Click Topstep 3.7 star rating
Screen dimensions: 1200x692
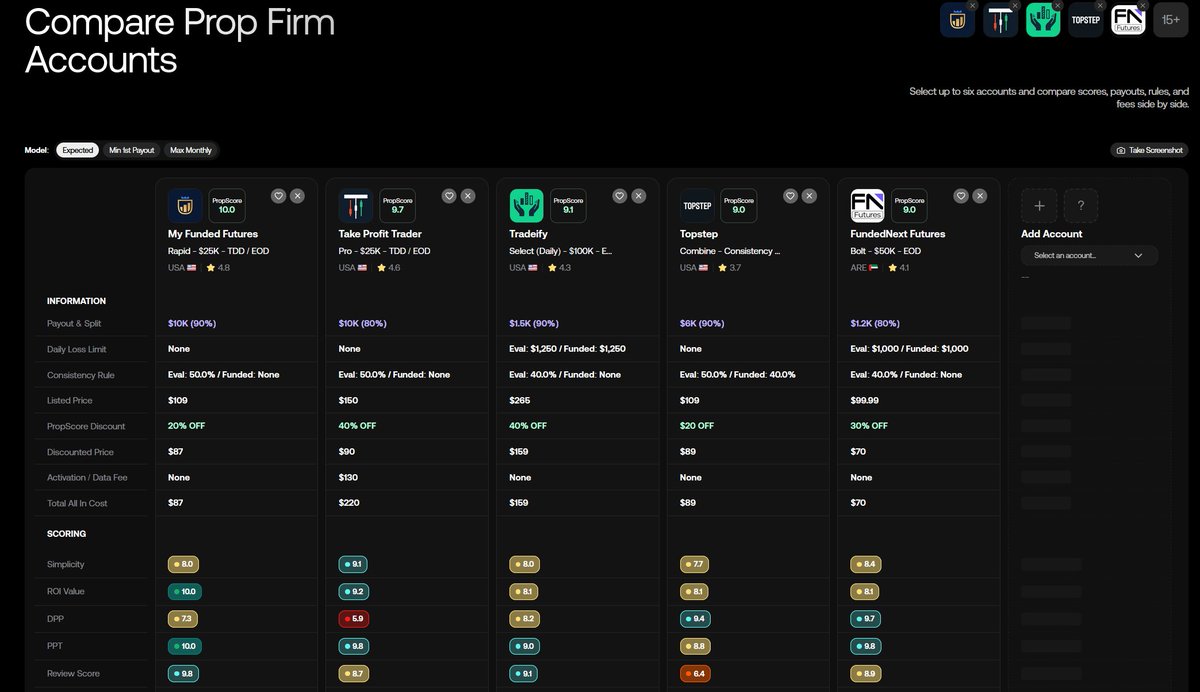730,268
